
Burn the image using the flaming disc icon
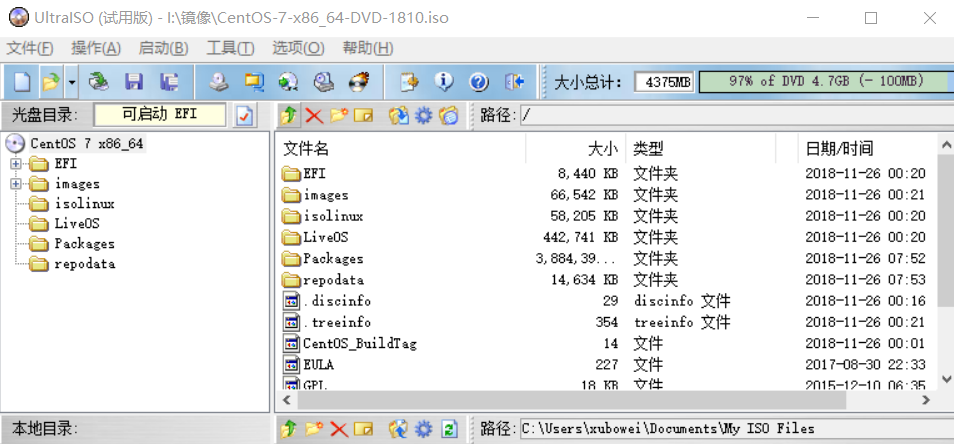(x=359, y=82)
